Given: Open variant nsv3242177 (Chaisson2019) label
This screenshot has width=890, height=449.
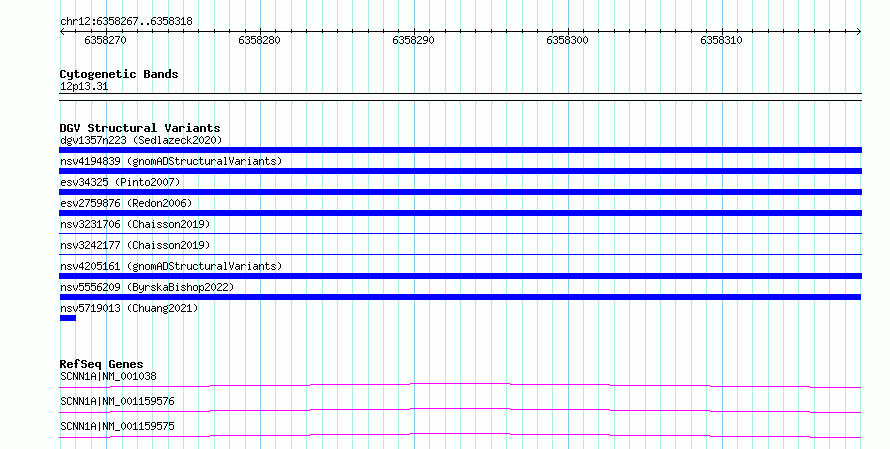Looking at the screenshot, I should click(x=135, y=245).
